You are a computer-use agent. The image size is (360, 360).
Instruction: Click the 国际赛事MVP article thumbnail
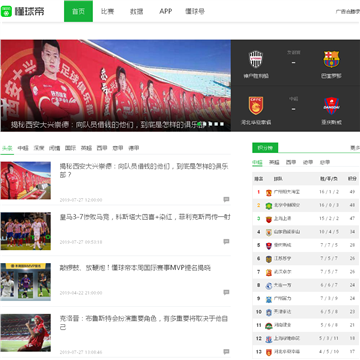(x=26, y=282)
